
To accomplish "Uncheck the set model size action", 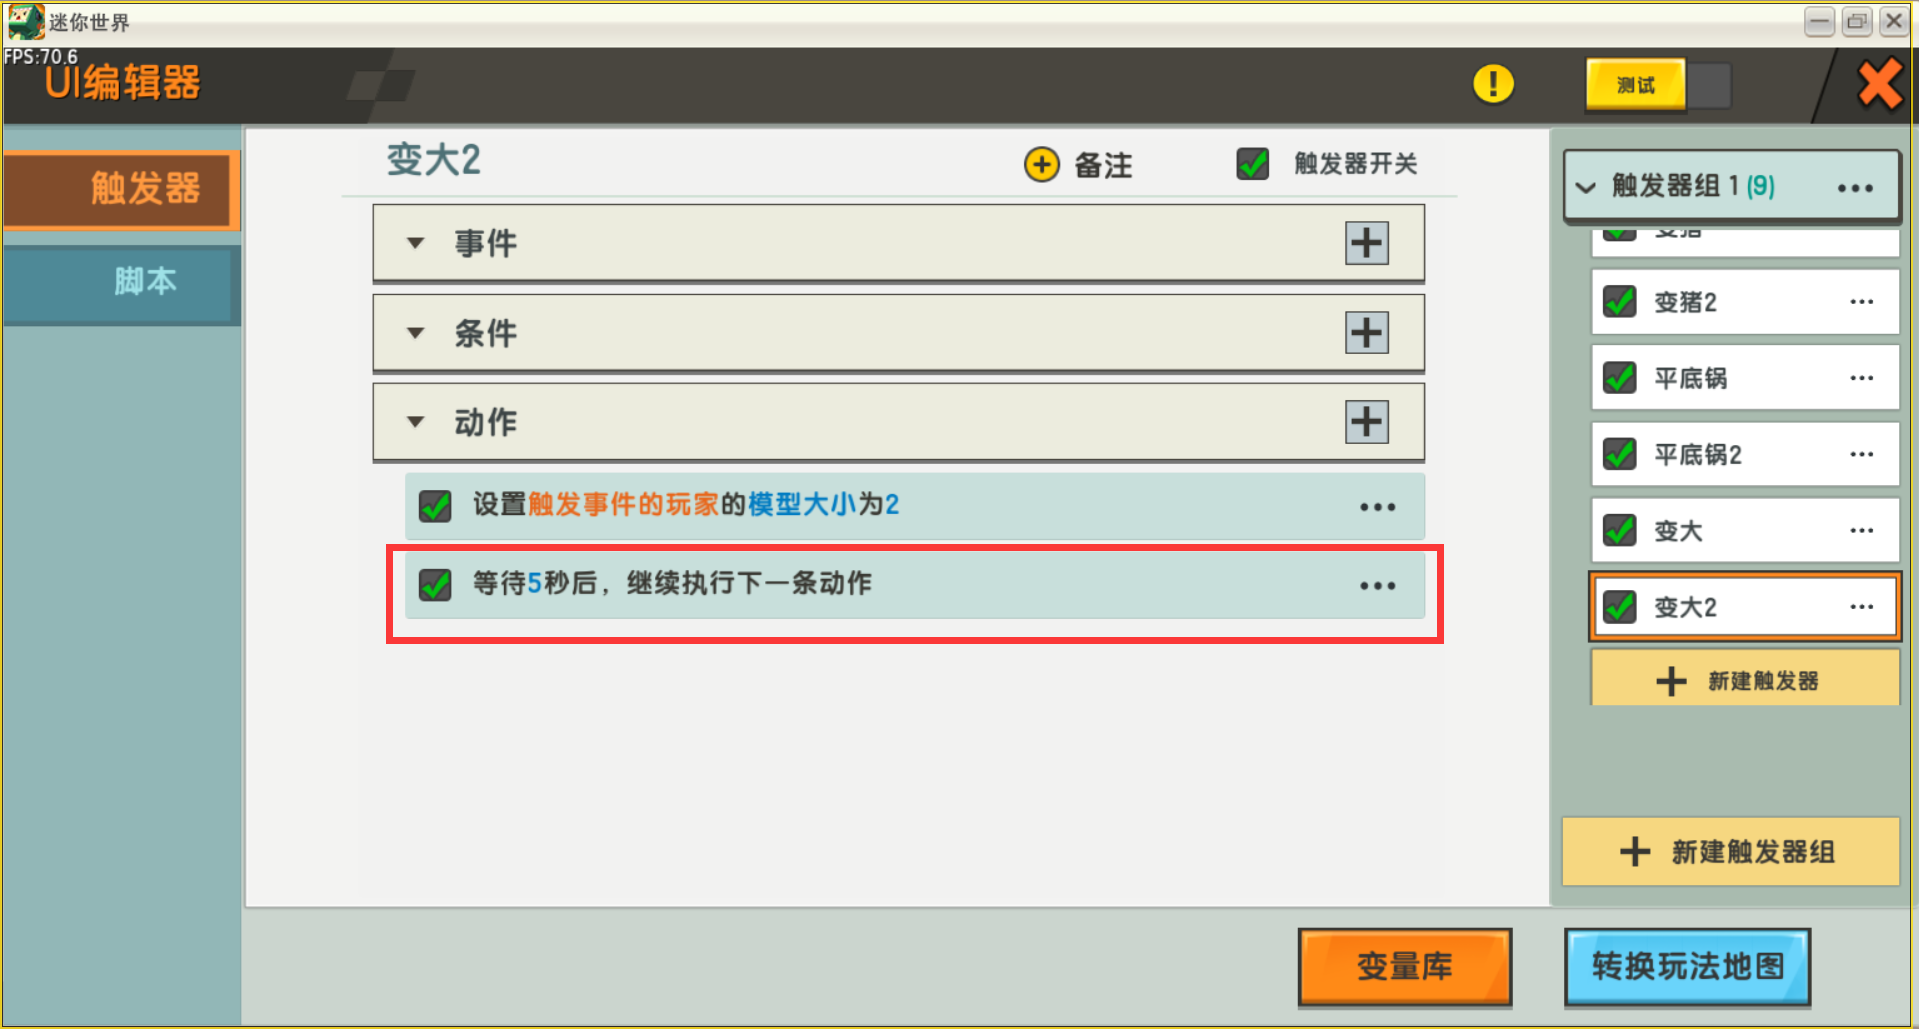I will click(435, 506).
